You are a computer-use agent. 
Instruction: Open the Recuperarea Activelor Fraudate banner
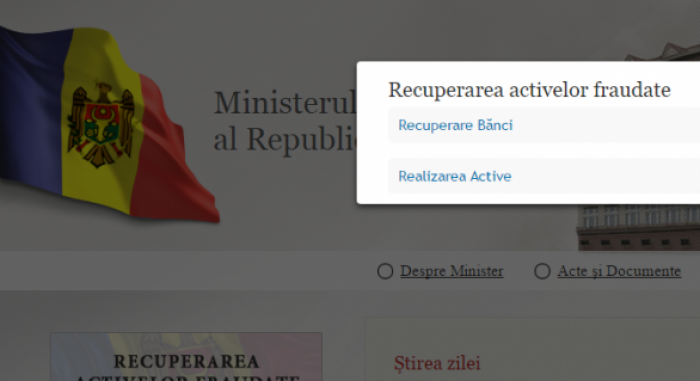pyautogui.click(x=186, y=357)
